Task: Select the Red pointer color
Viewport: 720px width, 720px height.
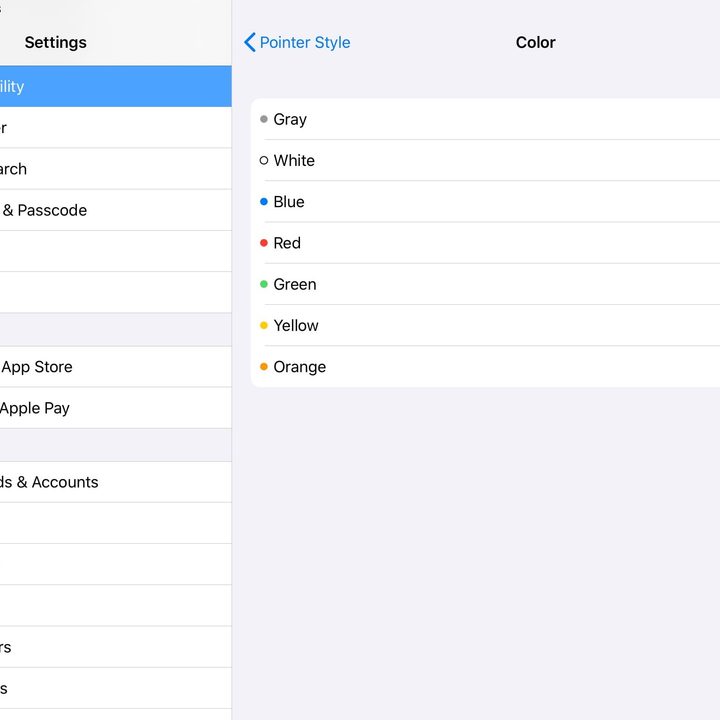Action: pos(485,243)
